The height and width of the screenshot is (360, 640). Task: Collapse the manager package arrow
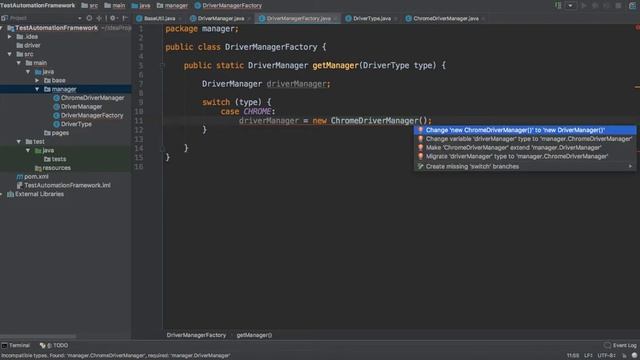(37, 89)
